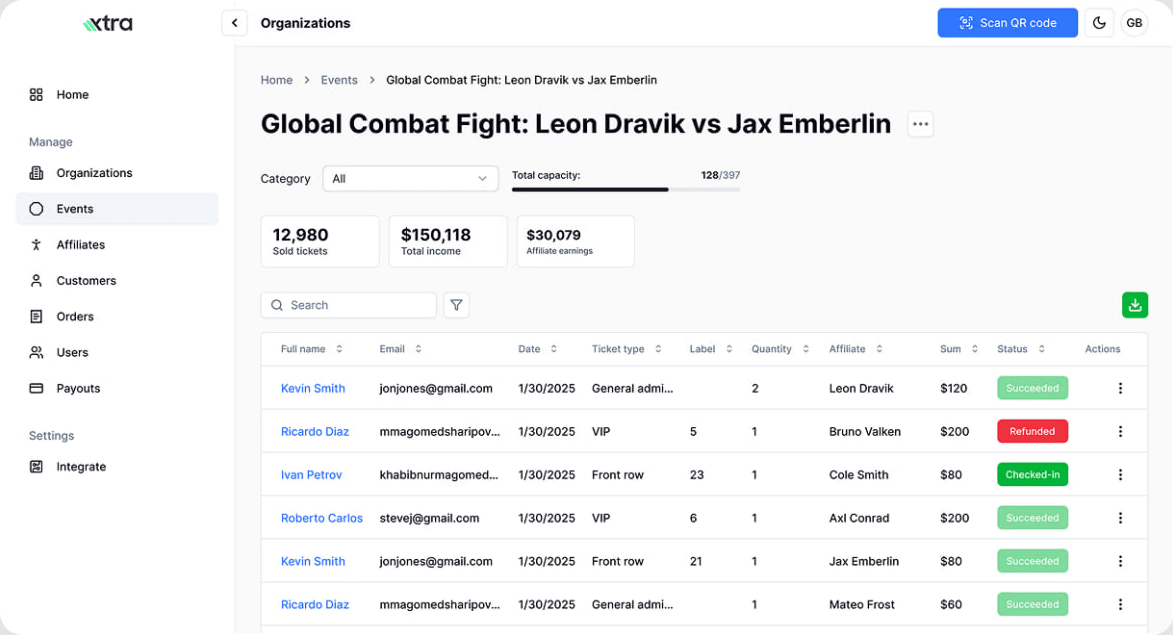Click the Total capacity progress bar
Viewport: 1173px width, 635px height.
(x=626, y=189)
